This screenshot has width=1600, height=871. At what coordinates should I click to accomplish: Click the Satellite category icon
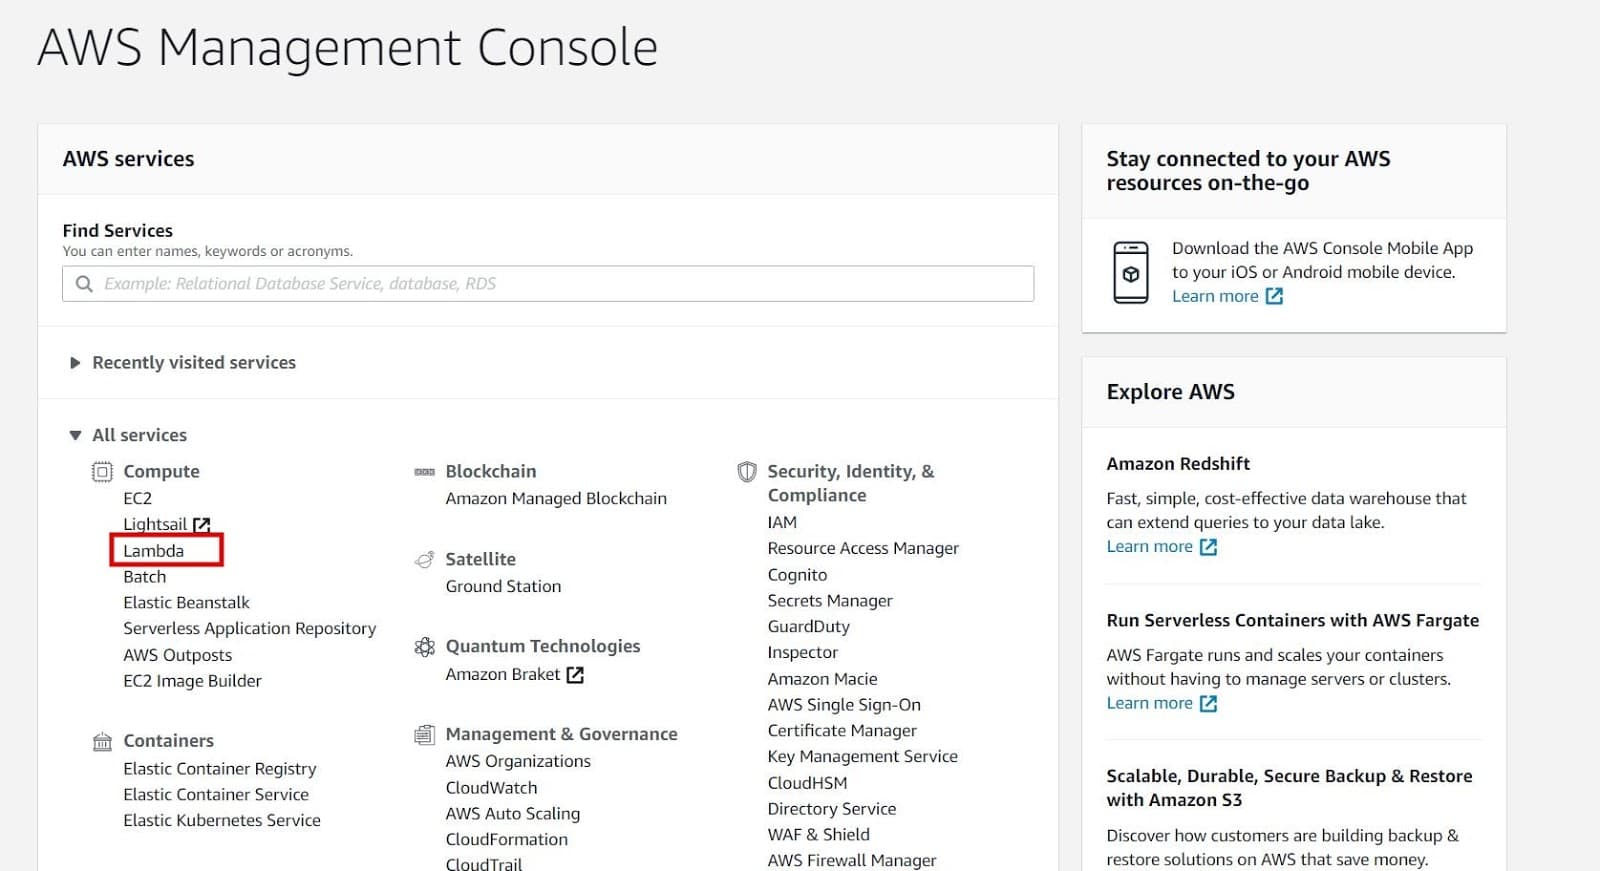click(x=424, y=559)
